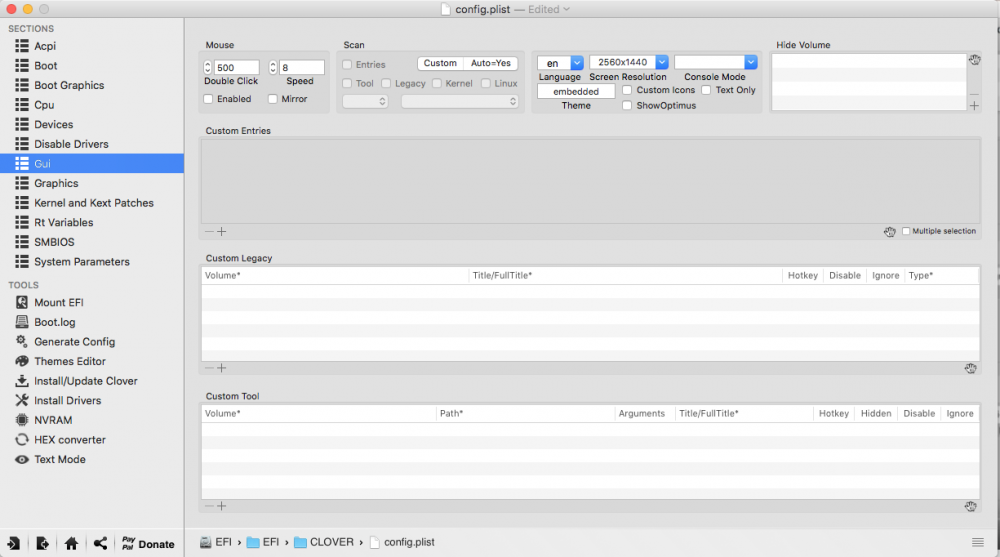Click the Theme text field
This screenshot has height=557, width=1000.
(x=576, y=91)
